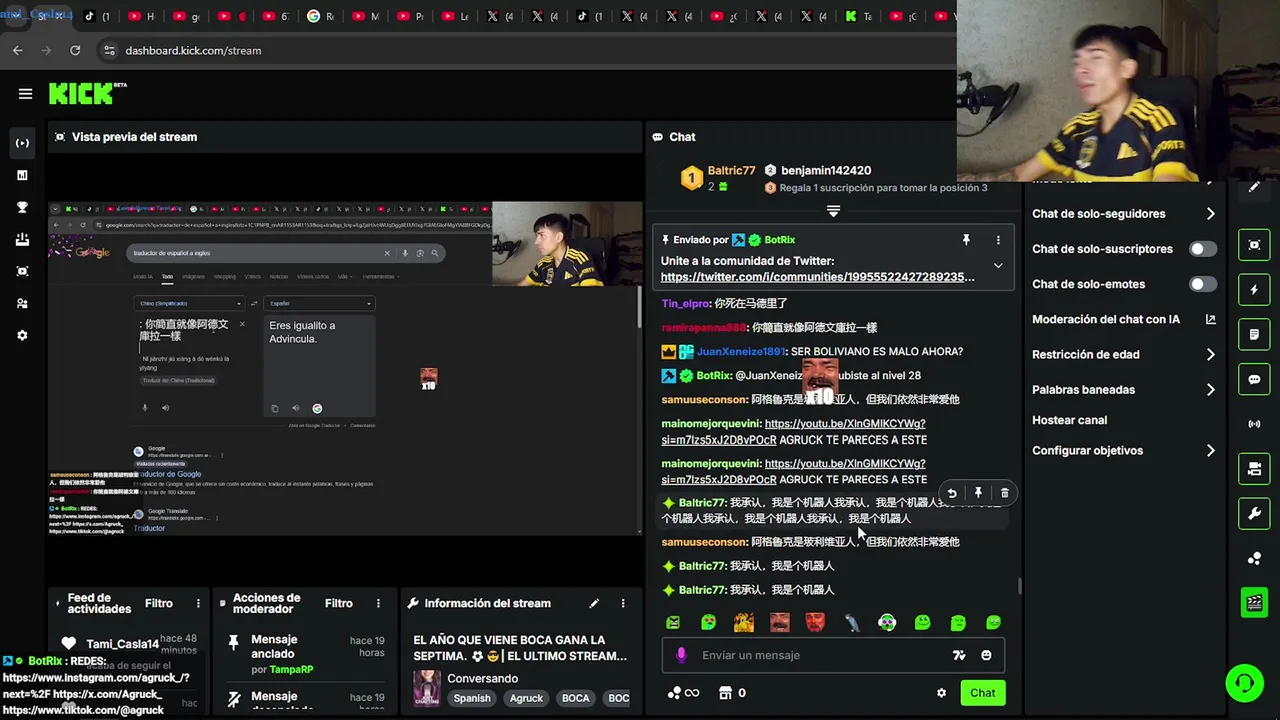
Task: Open the Twitter communities link in pinned message
Action: (x=817, y=277)
